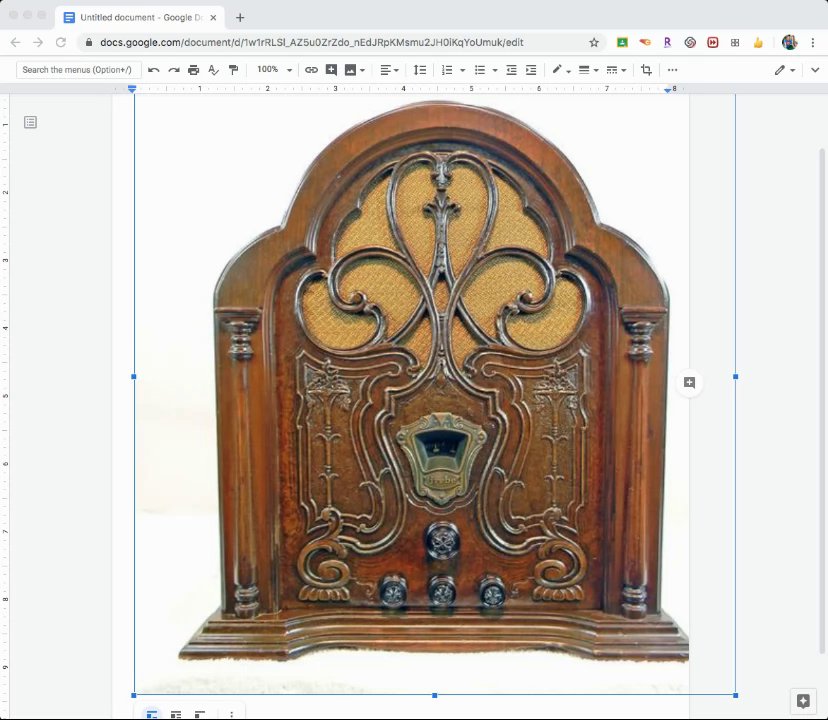Click the selected vintage radio image
Viewport: 828px width, 720px height.
point(435,395)
